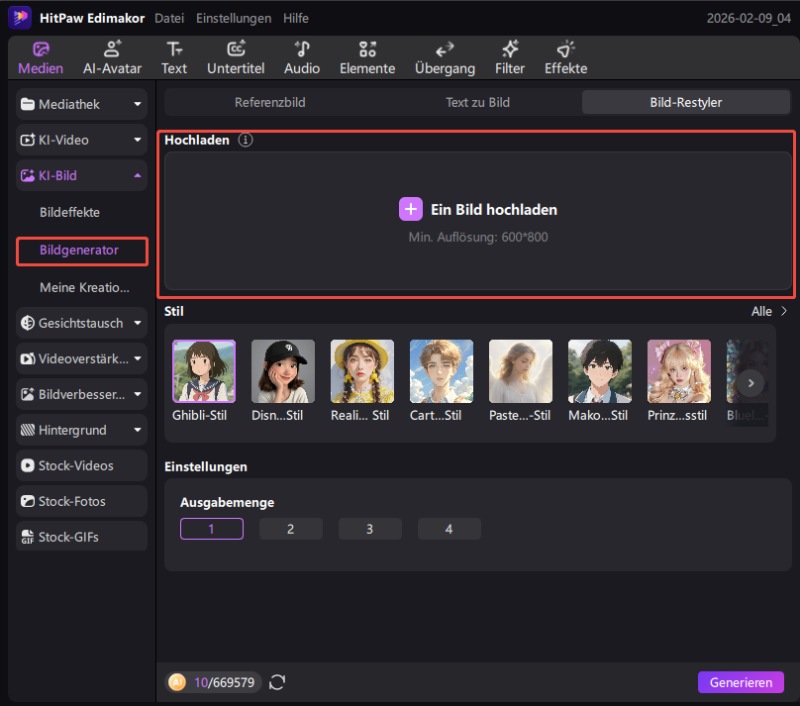The width and height of the screenshot is (800, 706).
Task: Click the Hochladen info icon
Action: coord(246,141)
